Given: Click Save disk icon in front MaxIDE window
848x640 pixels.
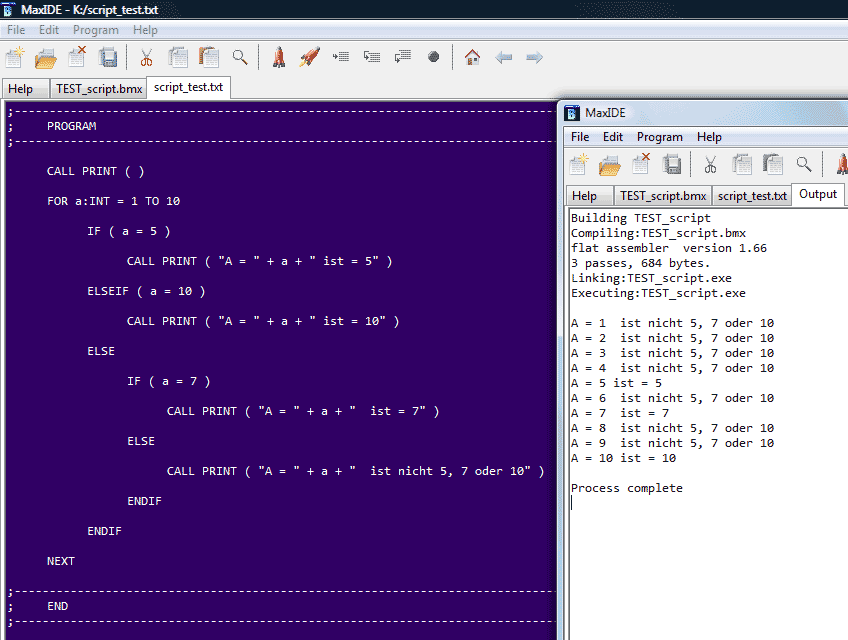Looking at the screenshot, I should point(672,164).
